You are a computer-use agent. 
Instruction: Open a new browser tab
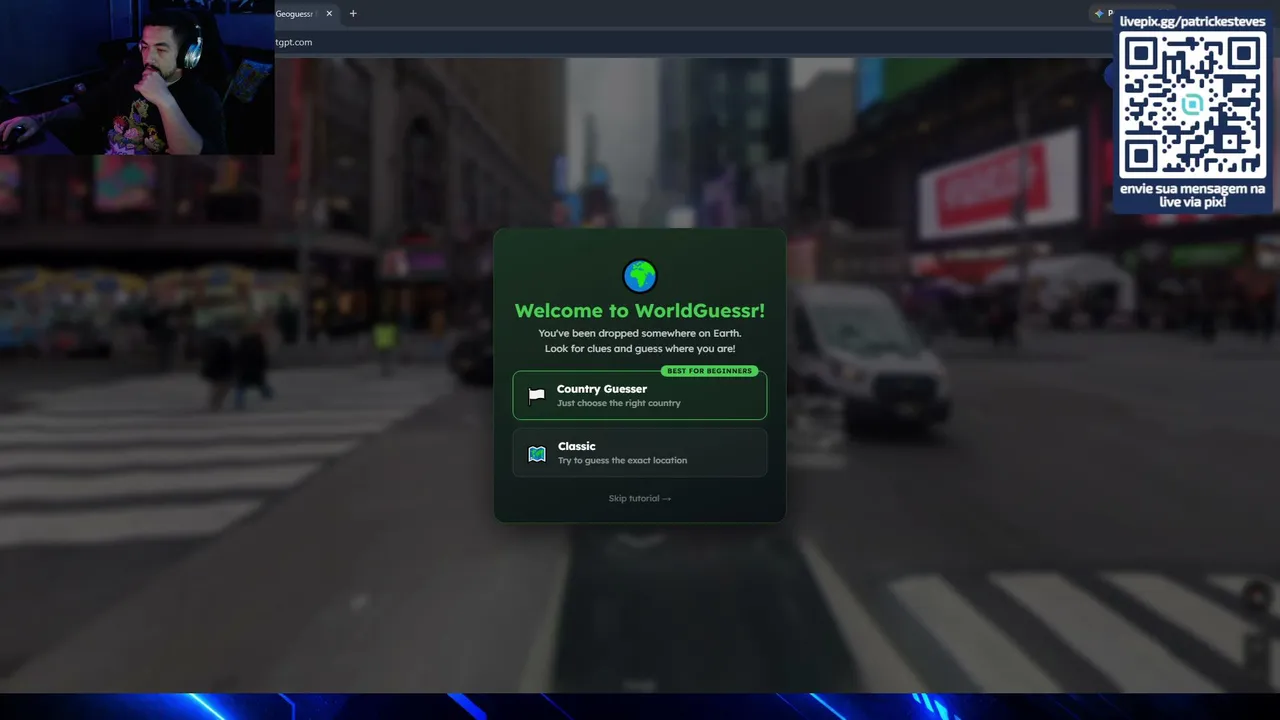pyautogui.click(x=353, y=14)
